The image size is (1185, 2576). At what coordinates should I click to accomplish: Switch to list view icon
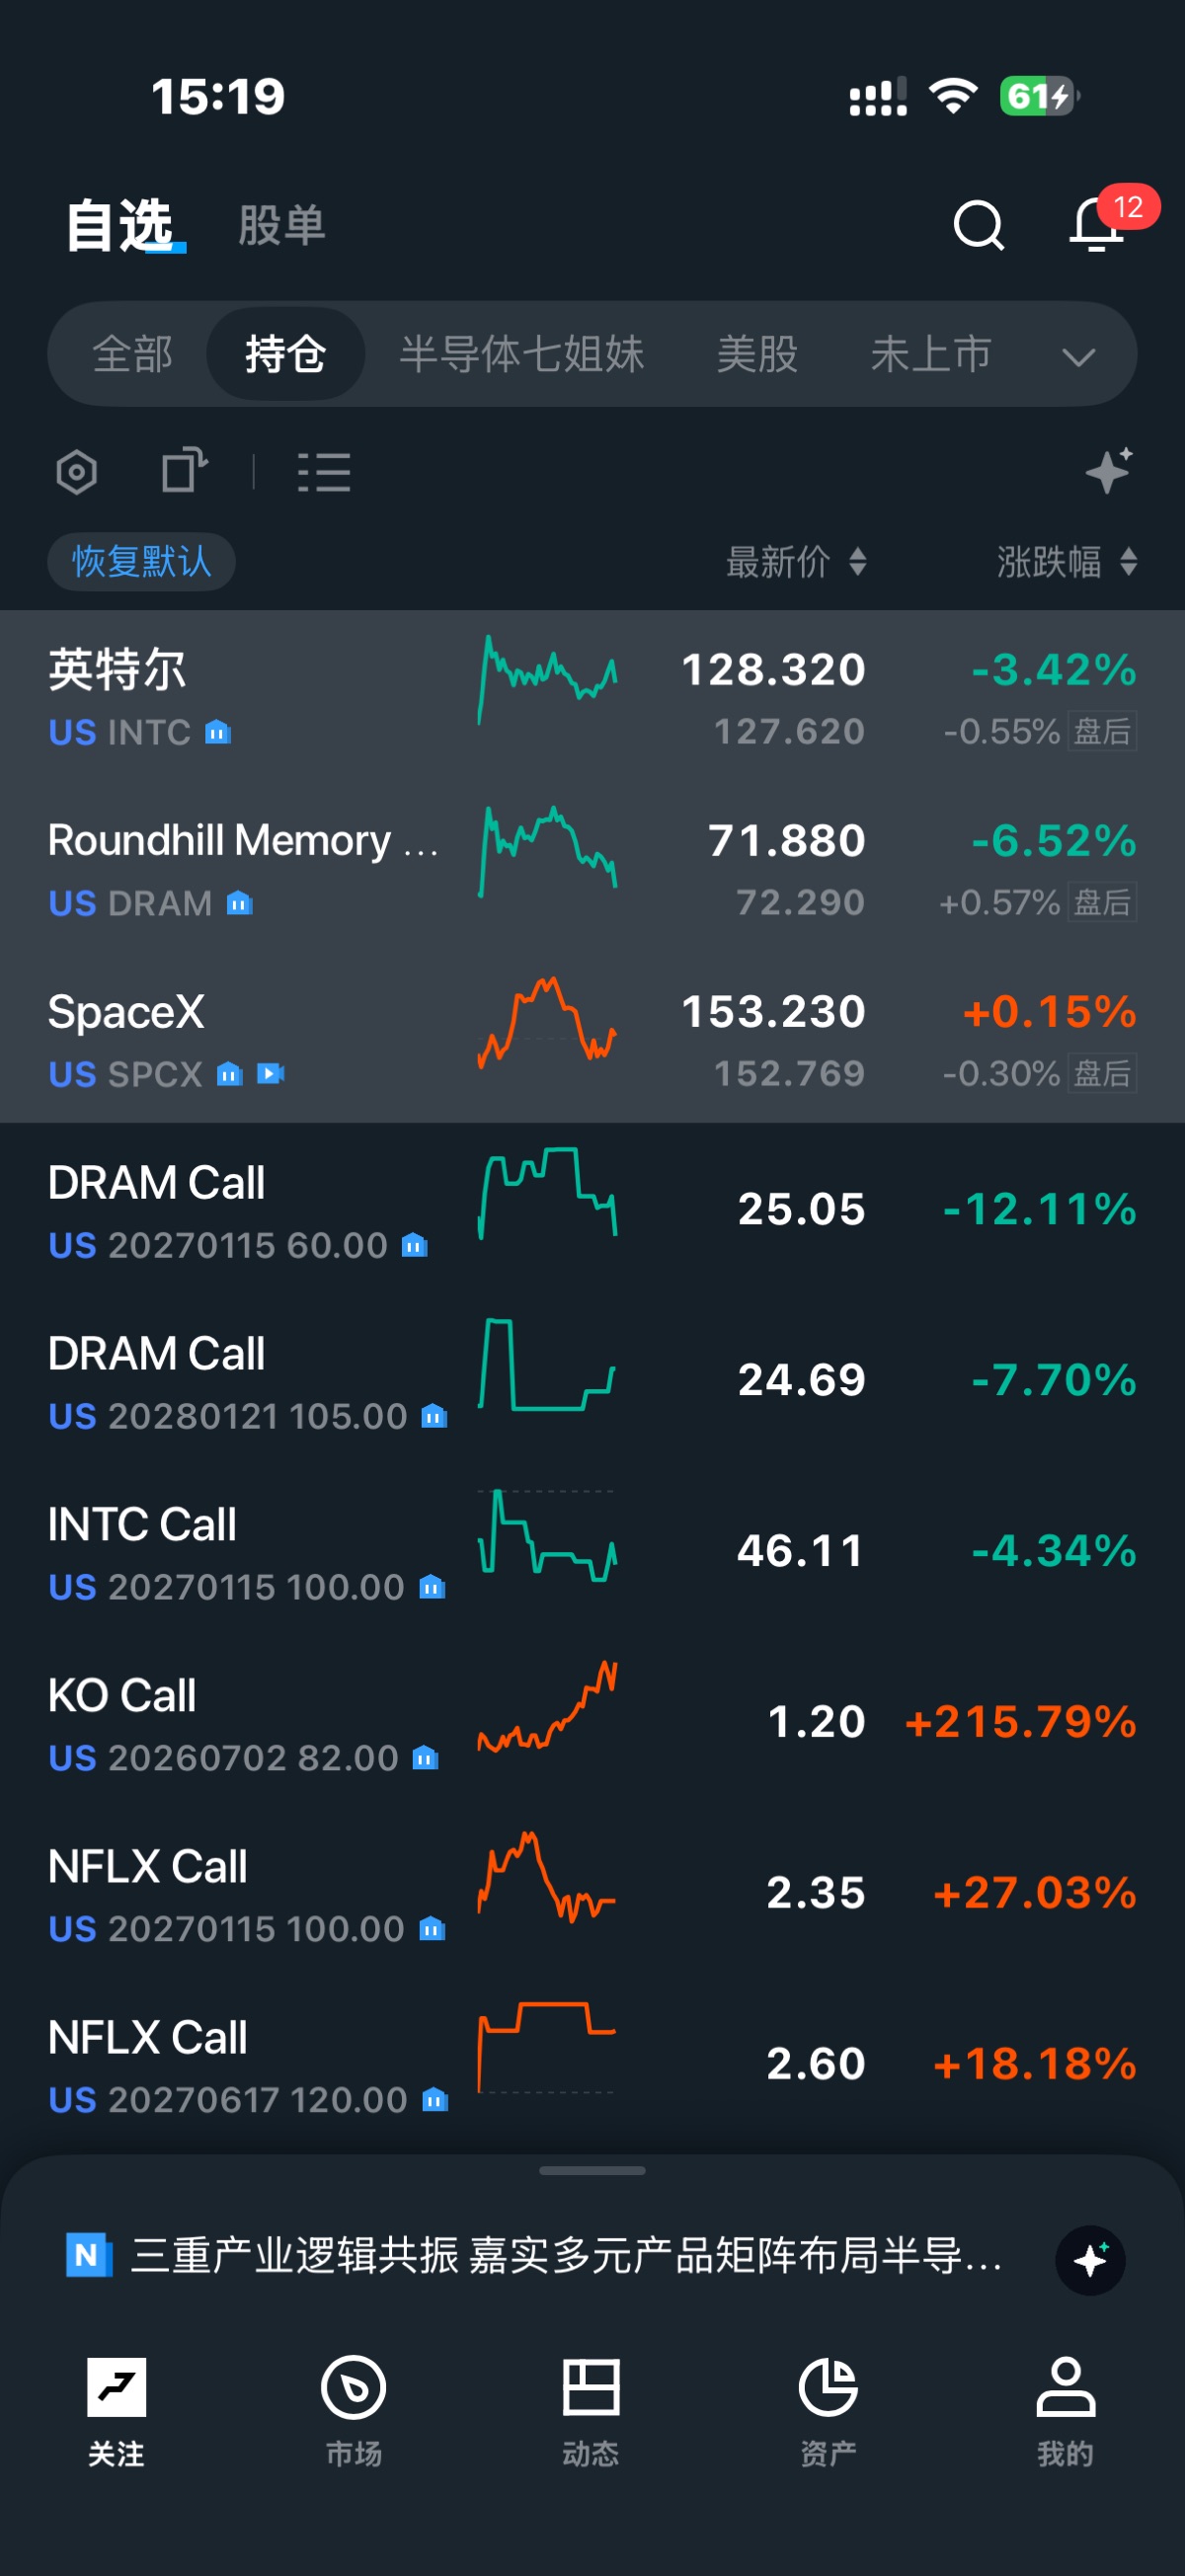point(324,472)
